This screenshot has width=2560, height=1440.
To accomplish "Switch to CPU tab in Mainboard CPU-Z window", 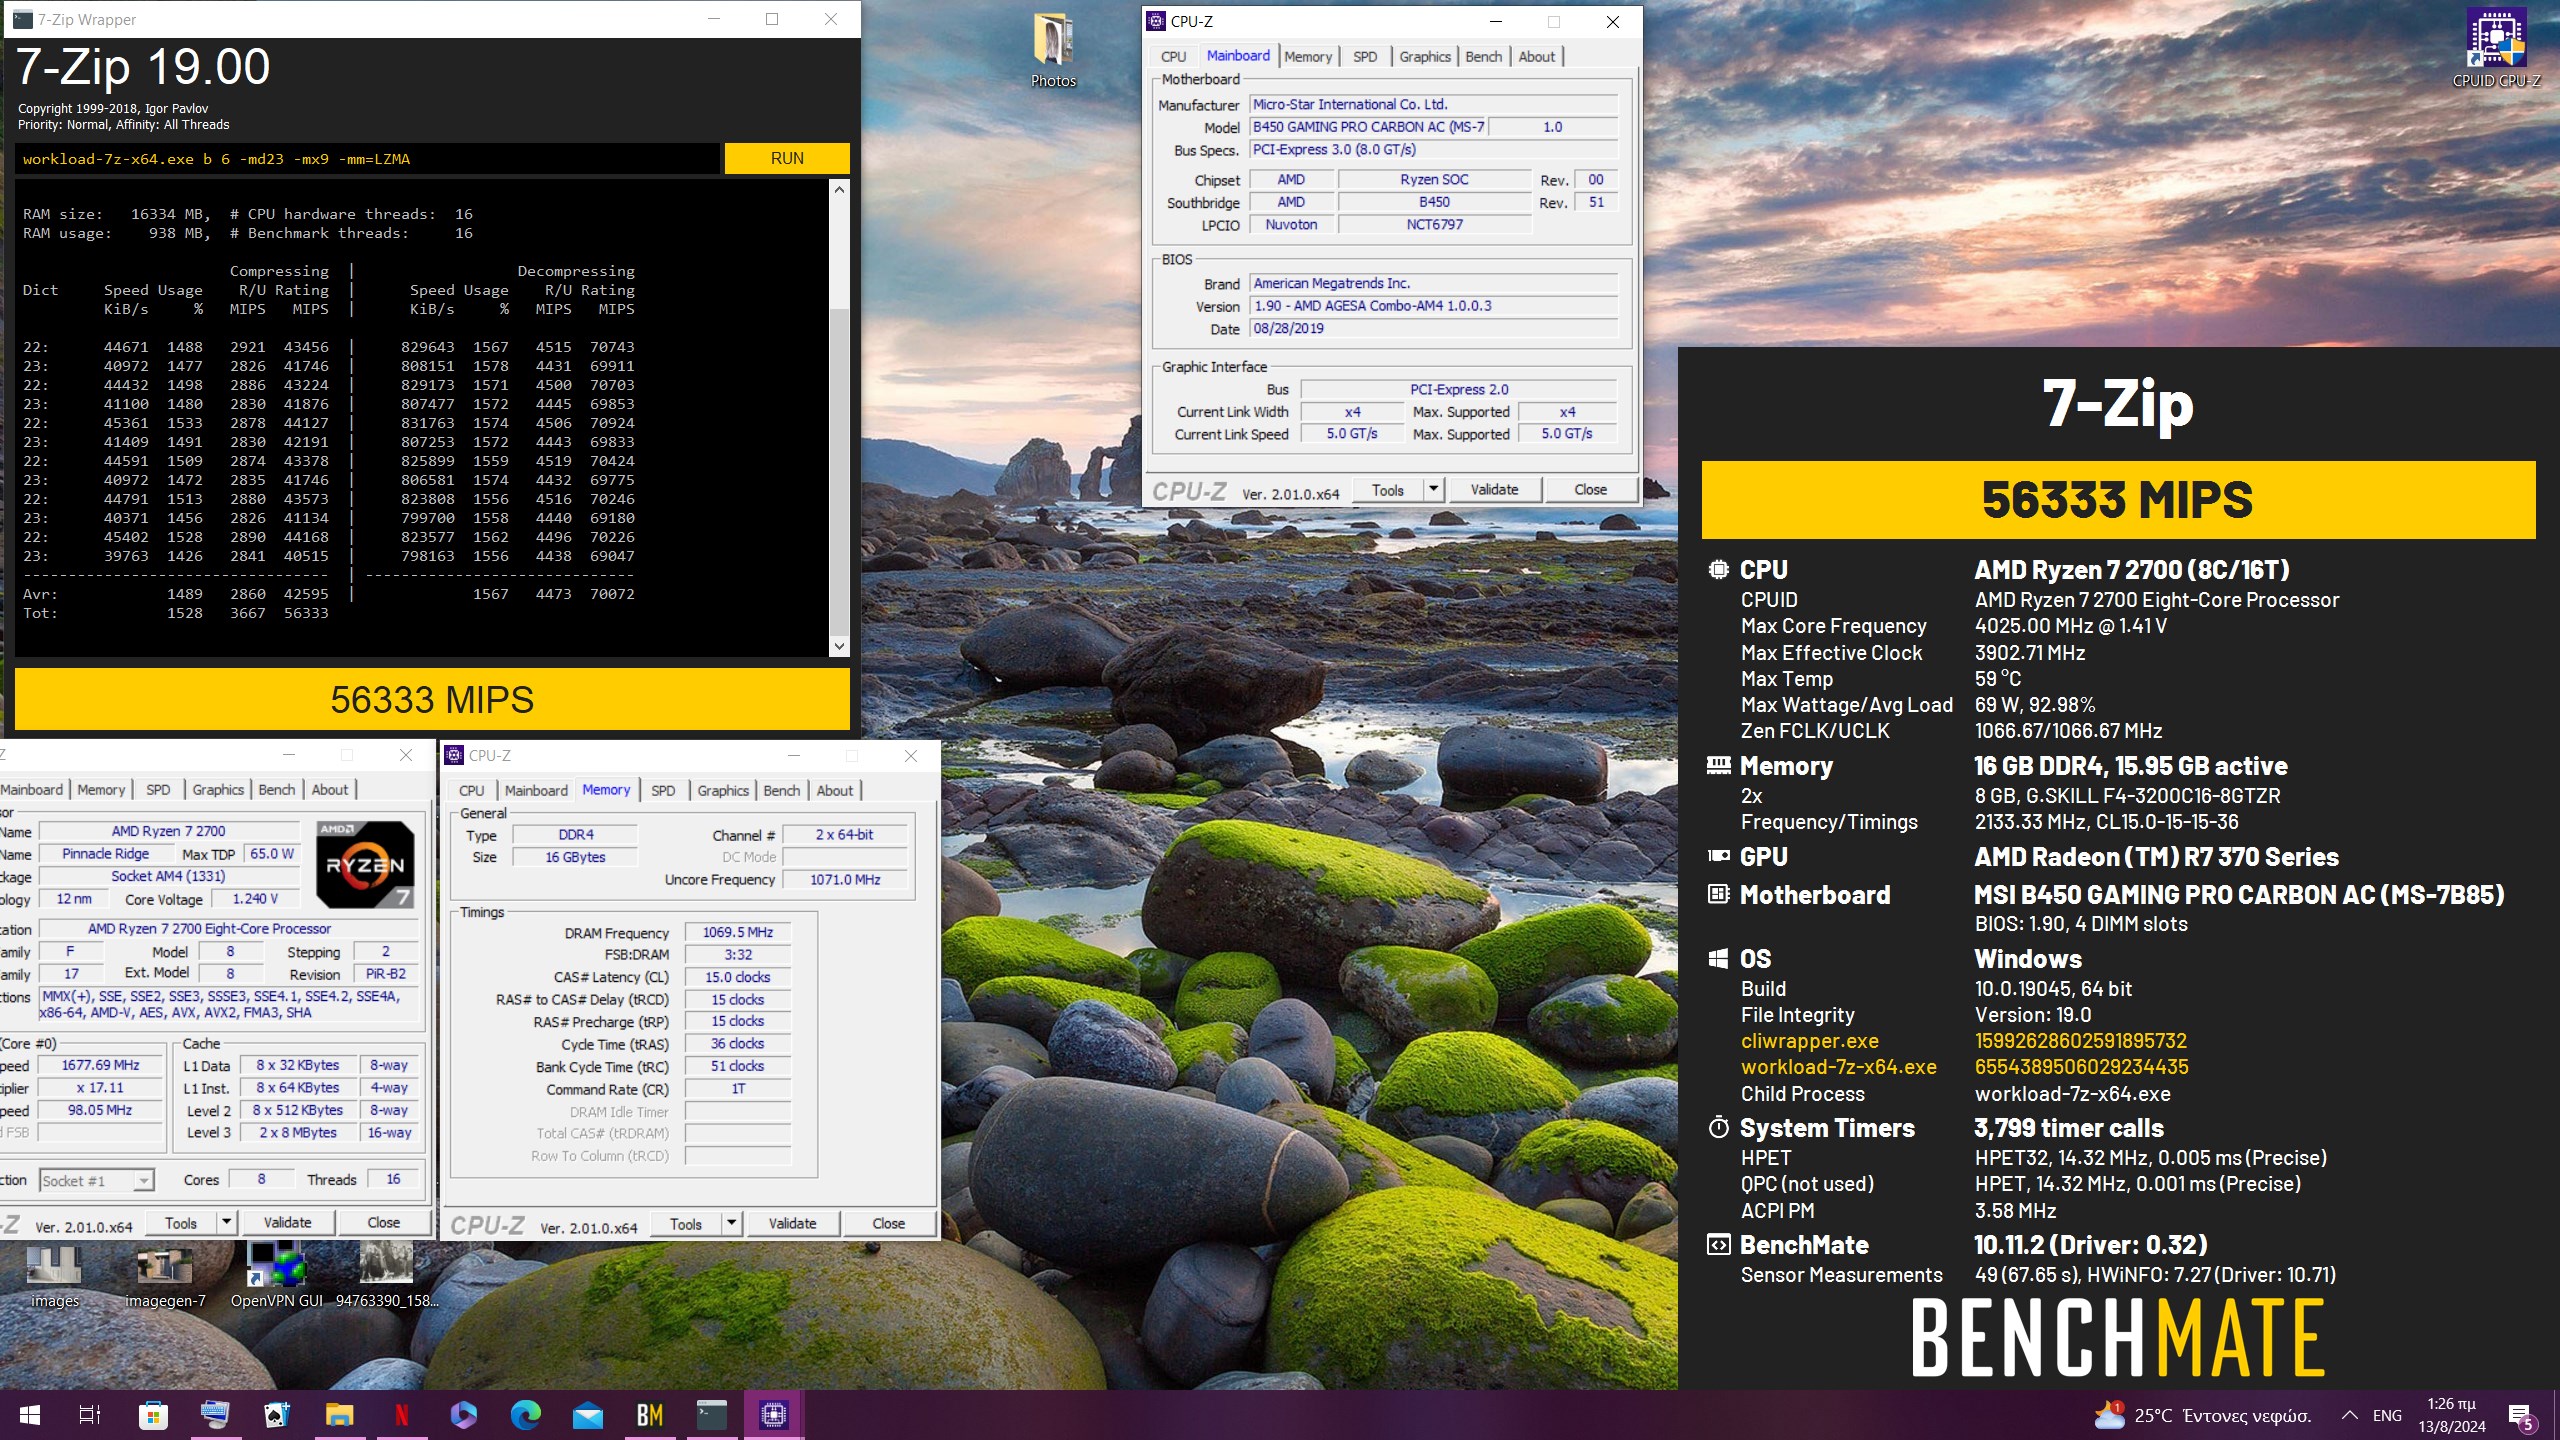I will coord(1174,56).
